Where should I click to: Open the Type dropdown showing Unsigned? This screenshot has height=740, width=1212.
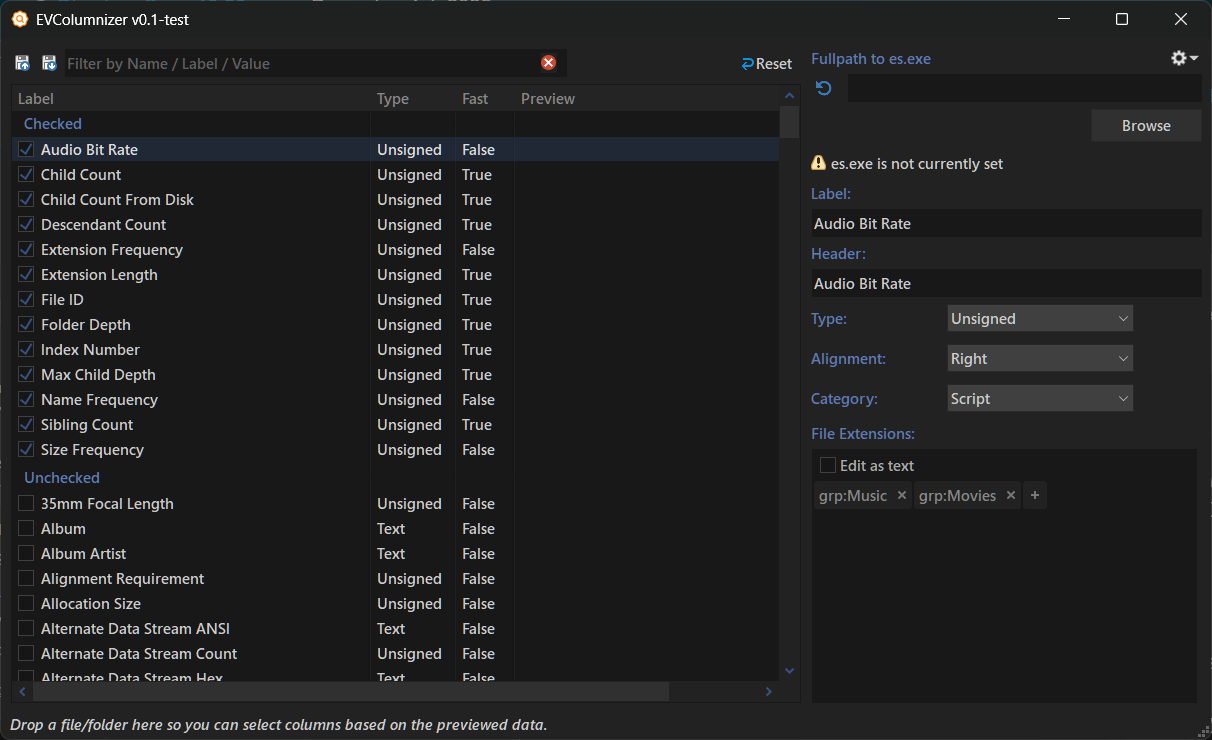pyautogui.click(x=1039, y=319)
